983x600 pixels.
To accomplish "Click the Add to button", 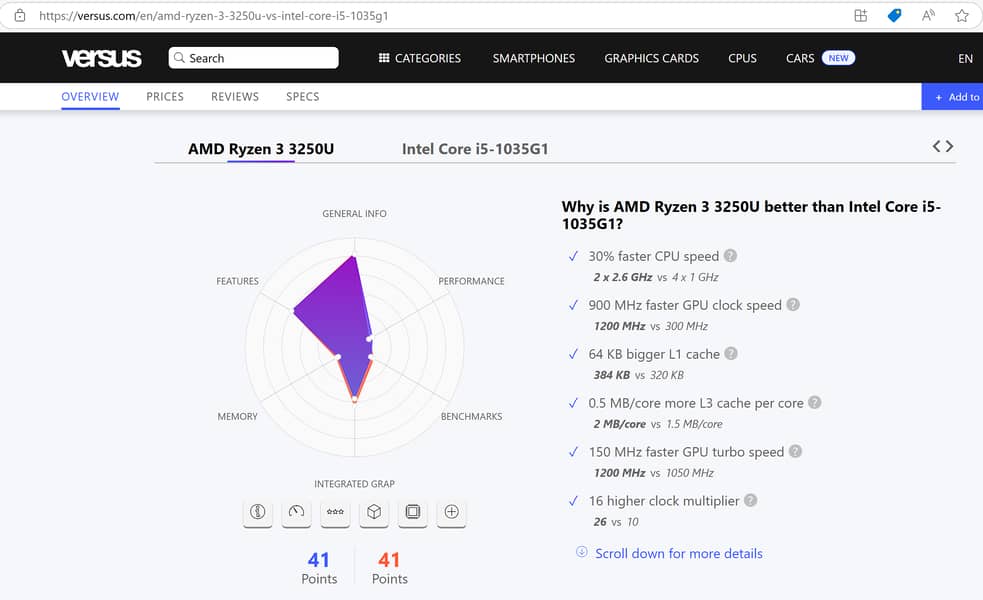I will coord(955,97).
